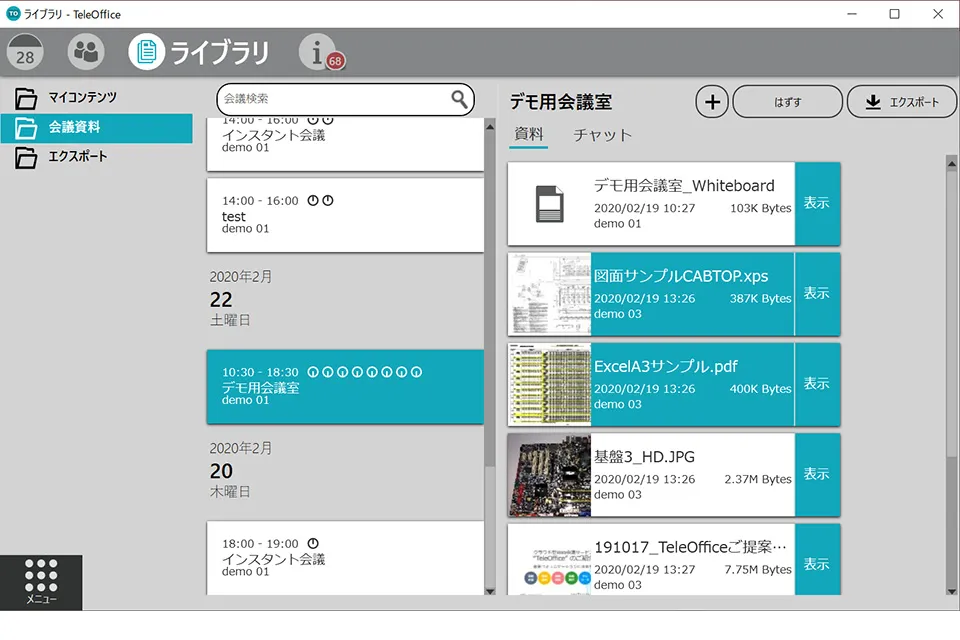Viewport: 960px width, 640px height.
Task: Click the エクスポート download button
Action: pos(901,102)
